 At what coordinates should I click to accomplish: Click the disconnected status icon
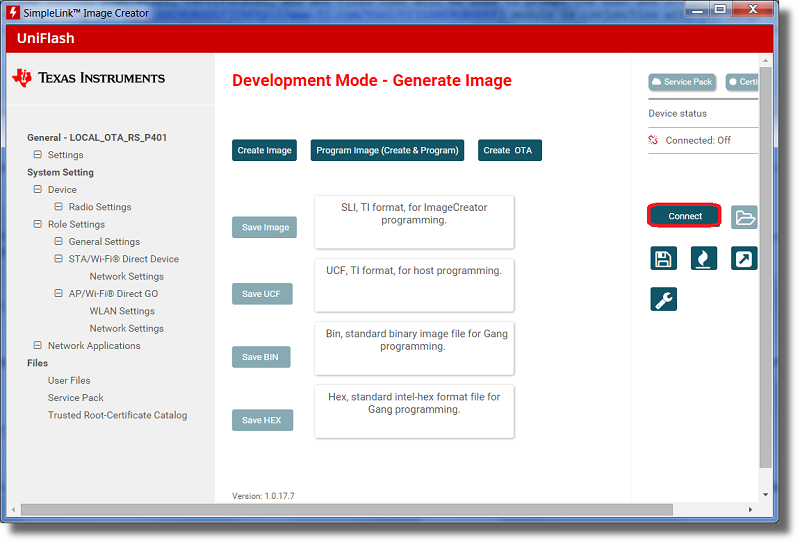click(654, 140)
